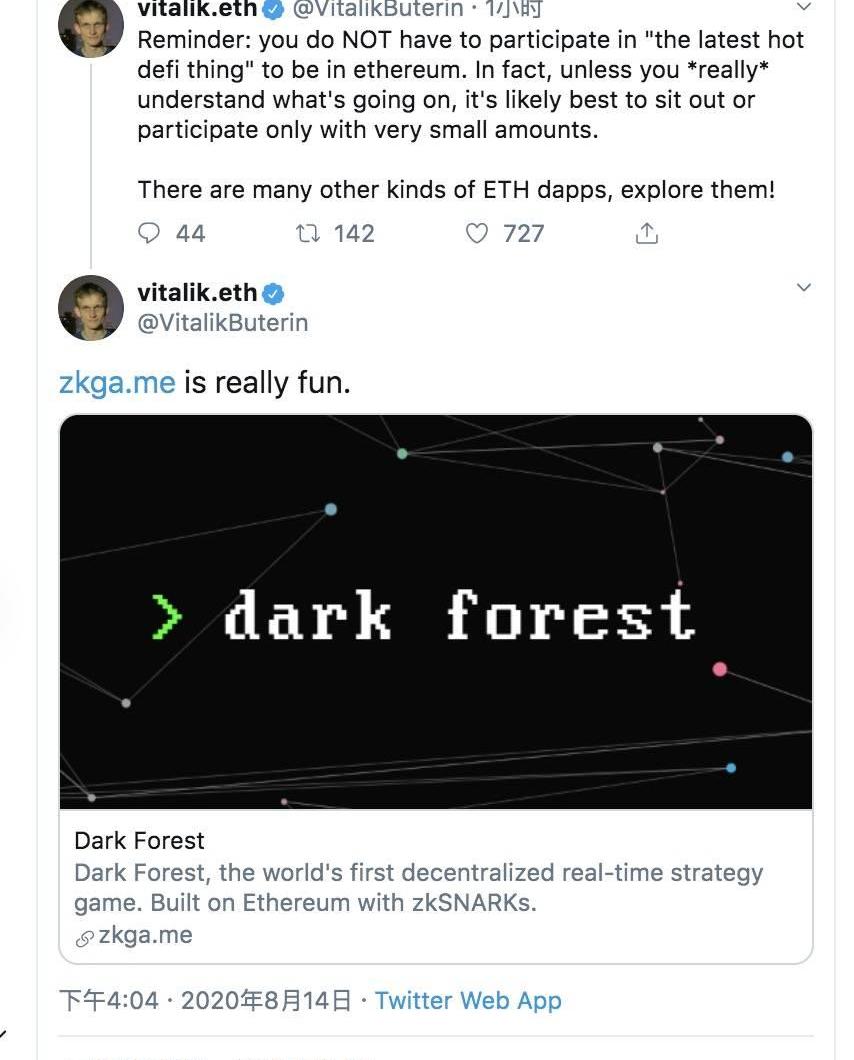
Task: Click the vitalik.eth display name in main tweet
Action: click(x=196, y=294)
